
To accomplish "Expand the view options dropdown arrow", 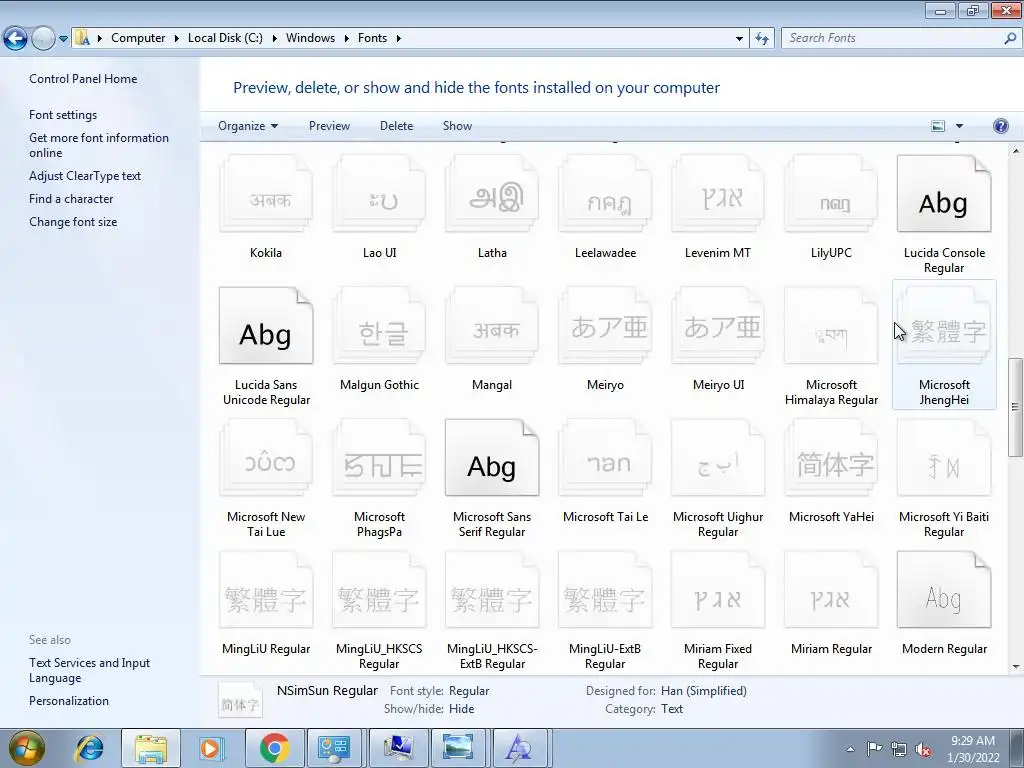I will 959,126.
